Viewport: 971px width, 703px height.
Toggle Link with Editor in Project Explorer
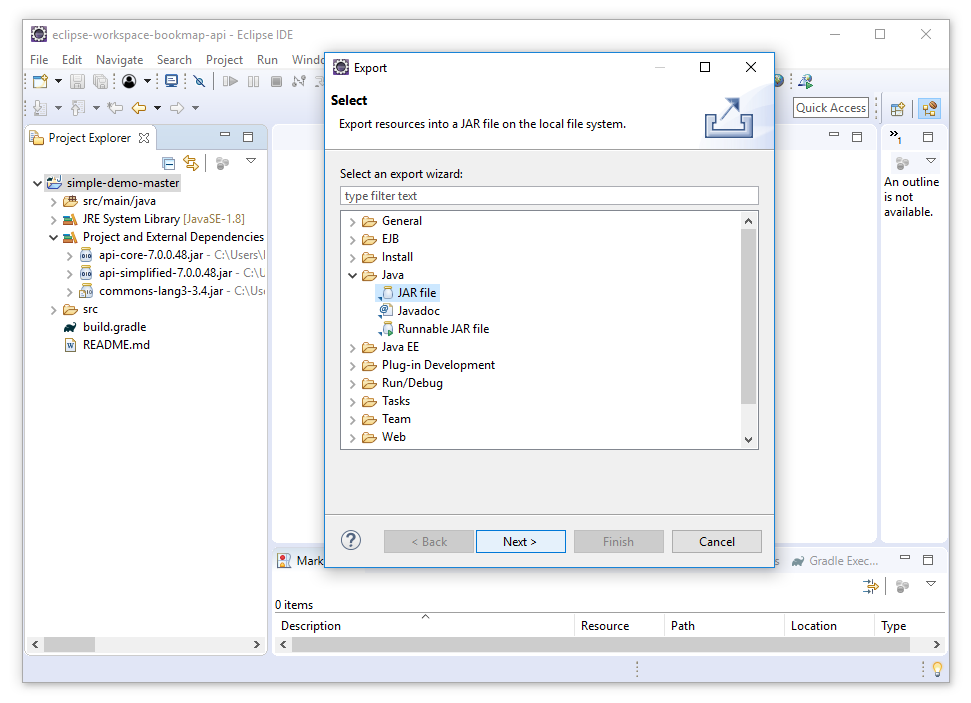(x=191, y=162)
